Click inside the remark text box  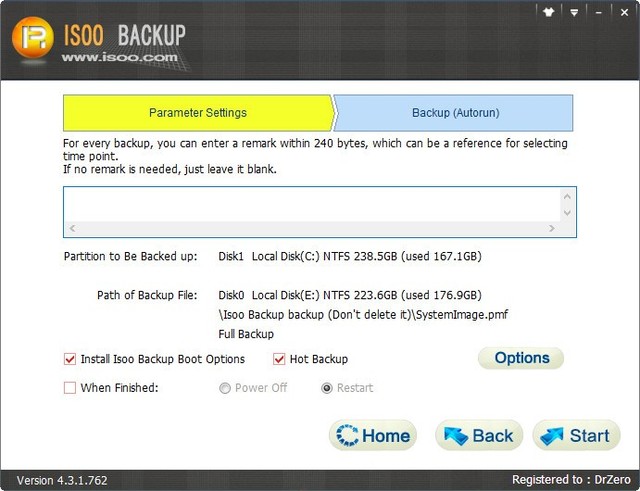[x=310, y=210]
